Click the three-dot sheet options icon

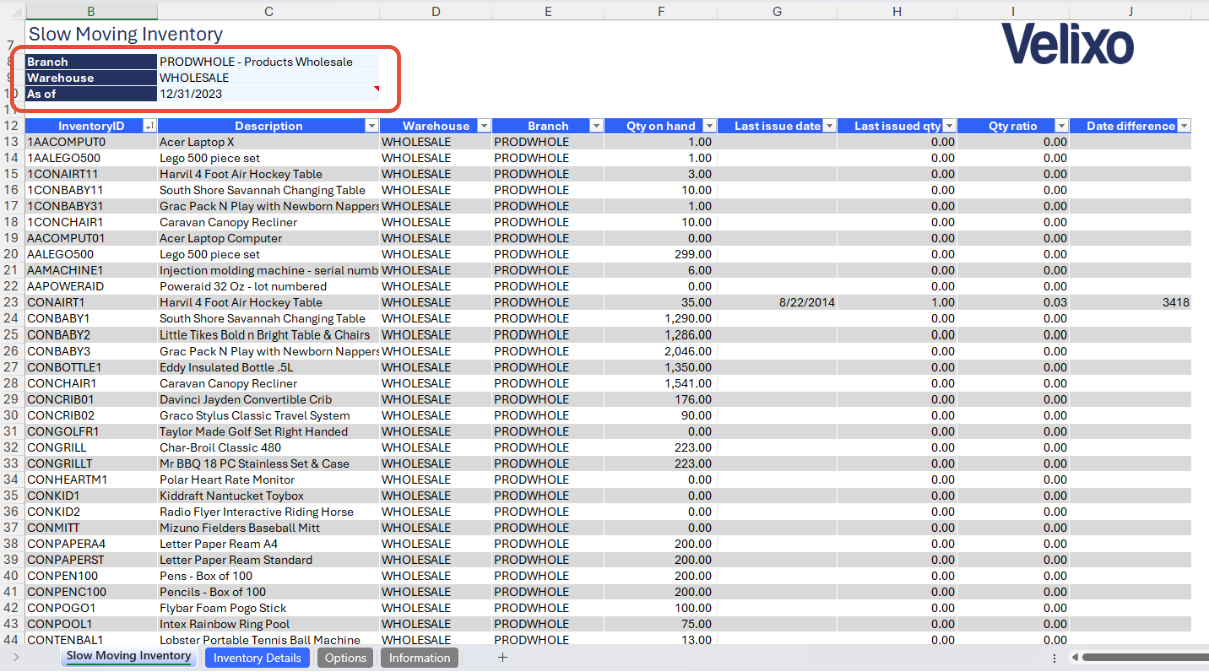click(1054, 658)
